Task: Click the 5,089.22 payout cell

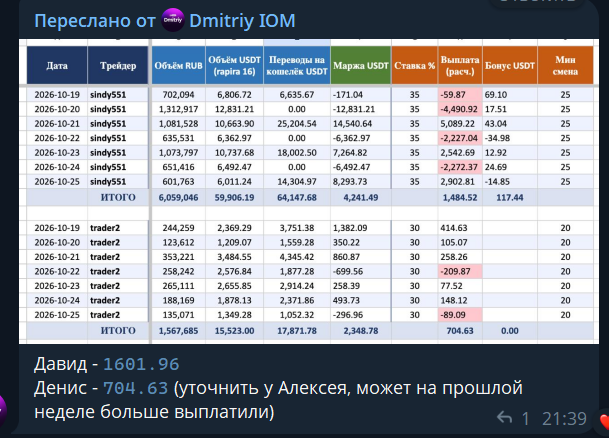Action: [460, 124]
